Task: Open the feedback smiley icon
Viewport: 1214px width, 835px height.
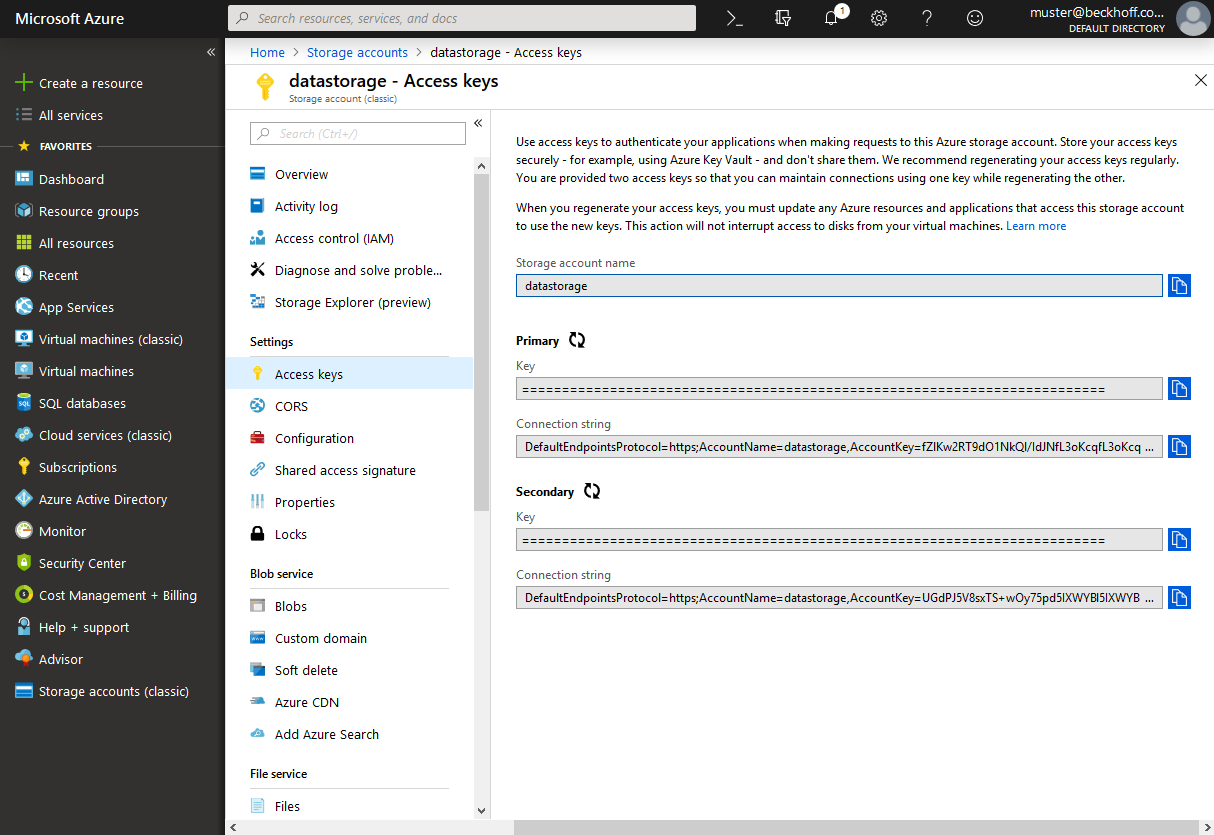Action: 975,18
